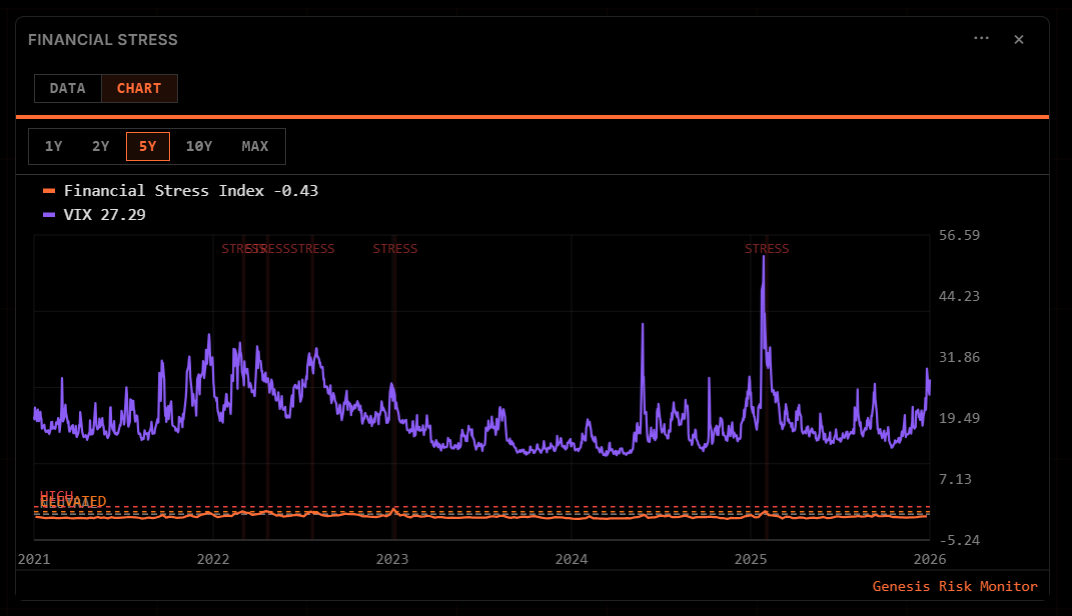
Task: Click the 2024 x-axis label
Action: (x=571, y=558)
